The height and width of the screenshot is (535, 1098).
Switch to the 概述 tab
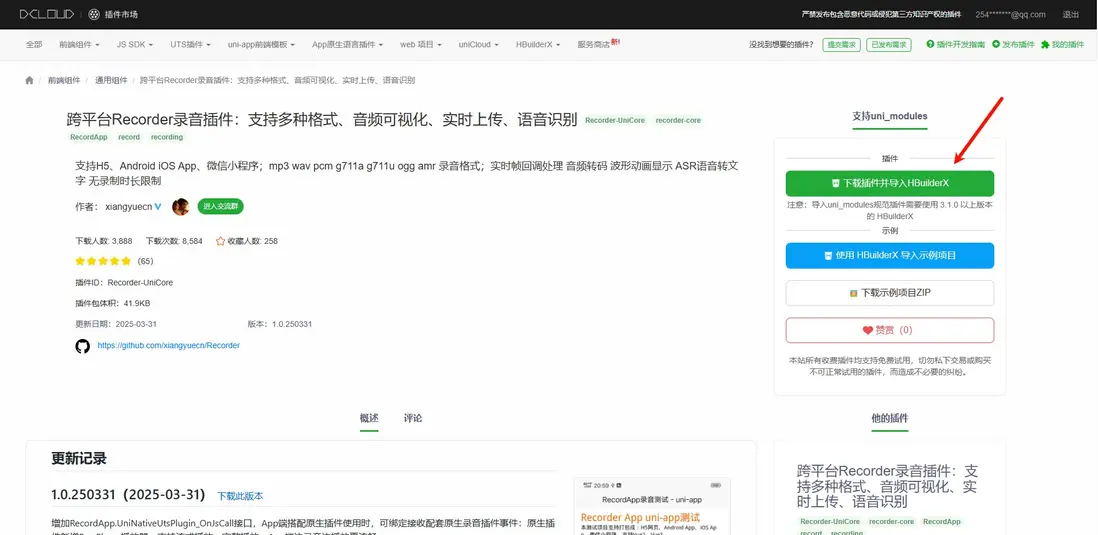coord(369,418)
